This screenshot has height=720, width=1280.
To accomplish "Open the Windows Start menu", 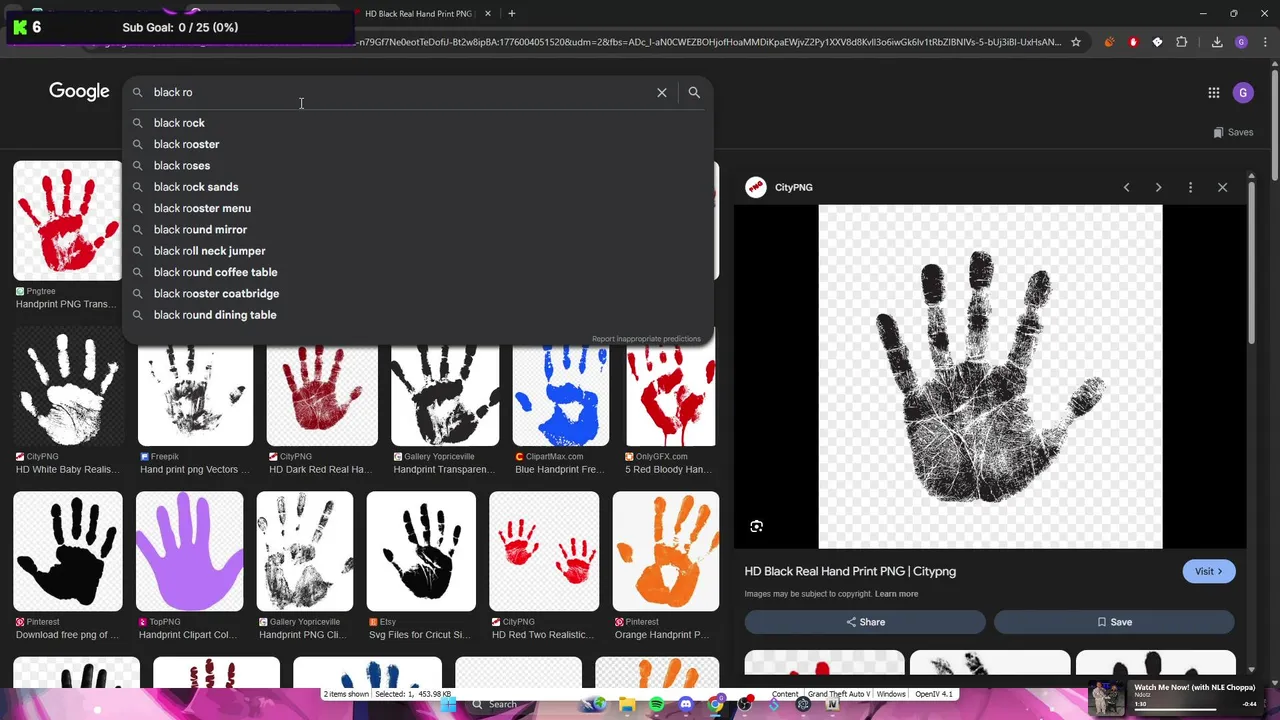I will [x=448, y=704].
